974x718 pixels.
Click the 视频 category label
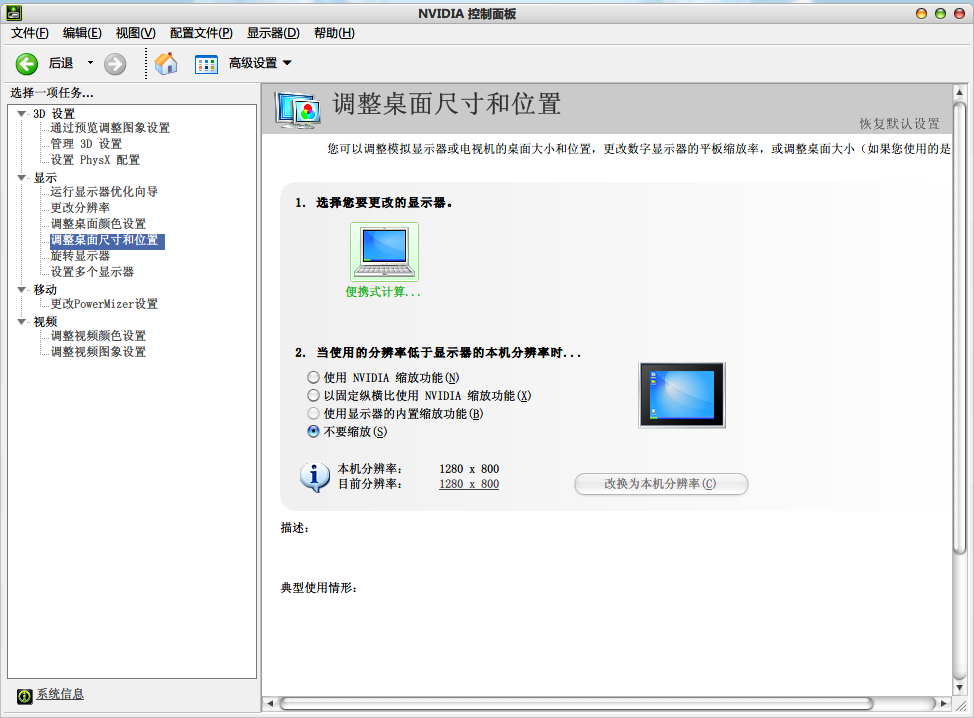tap(45, 322)
